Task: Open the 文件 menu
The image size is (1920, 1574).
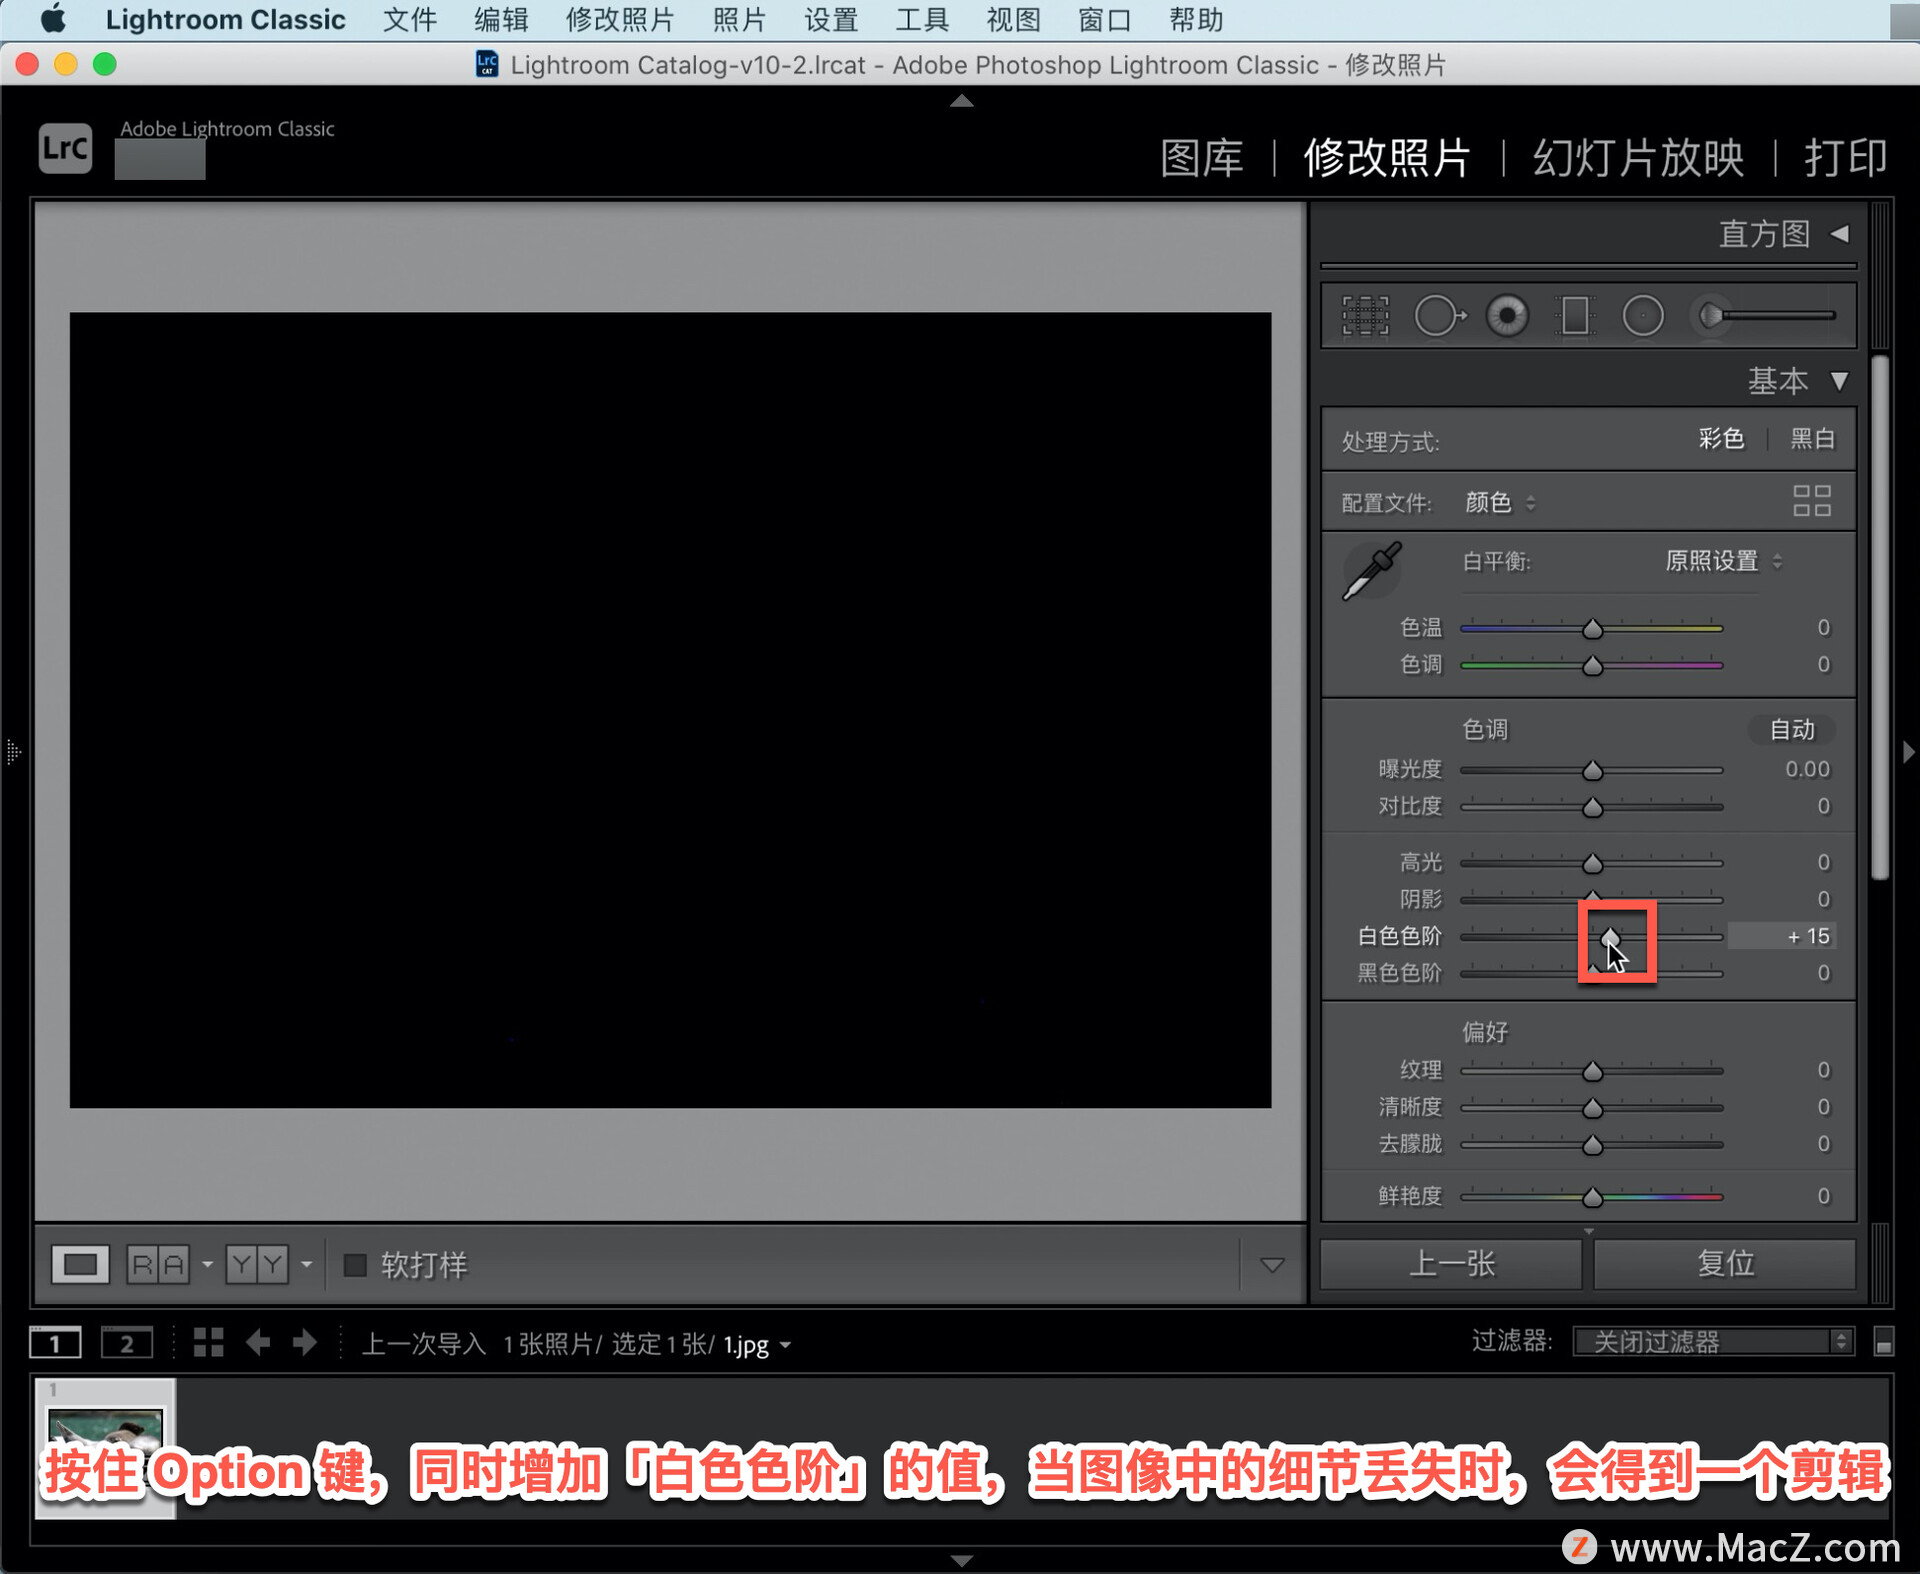Action: (410, 19)
